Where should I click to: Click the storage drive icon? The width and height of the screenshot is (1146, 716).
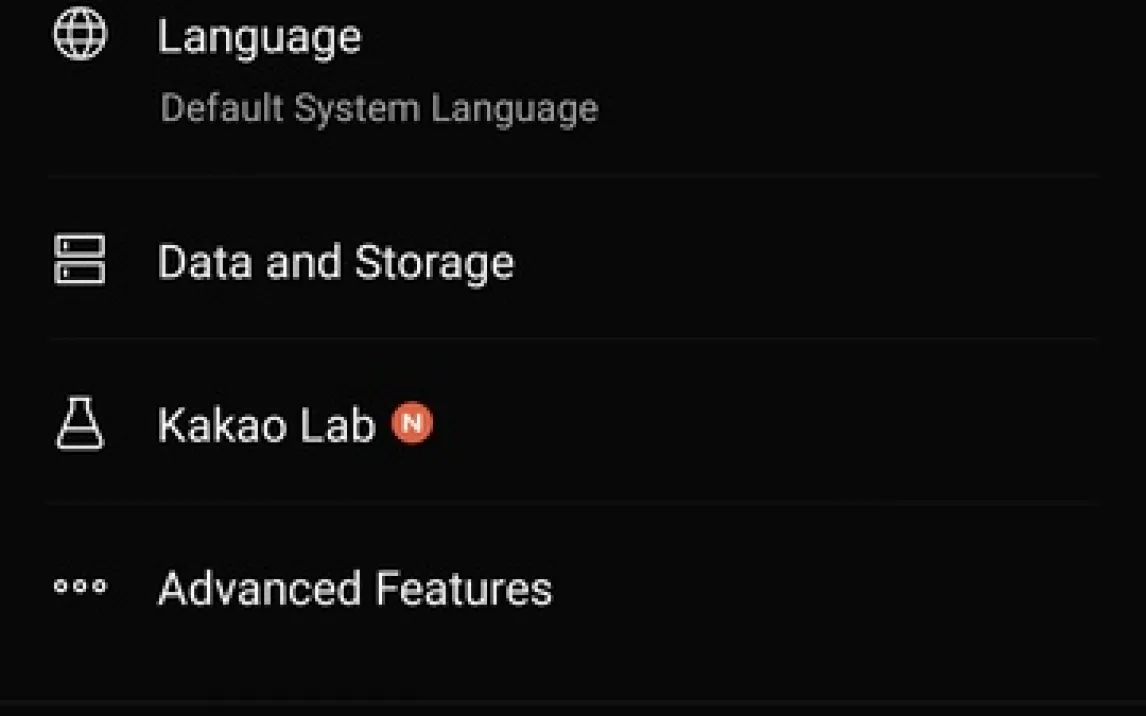(x=80, y=260)
